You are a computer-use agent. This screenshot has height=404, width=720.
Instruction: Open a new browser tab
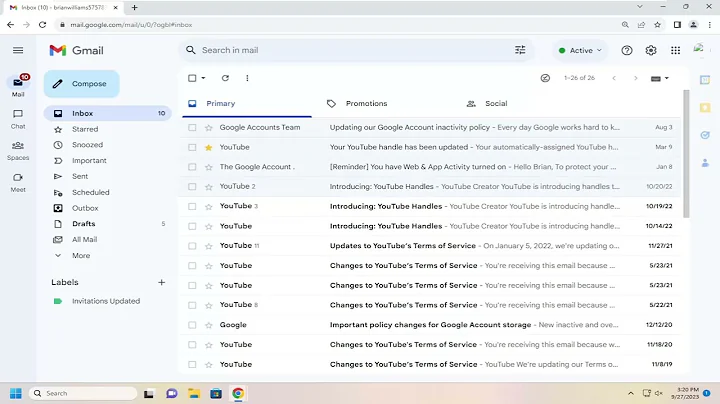(x=135, y=7)
